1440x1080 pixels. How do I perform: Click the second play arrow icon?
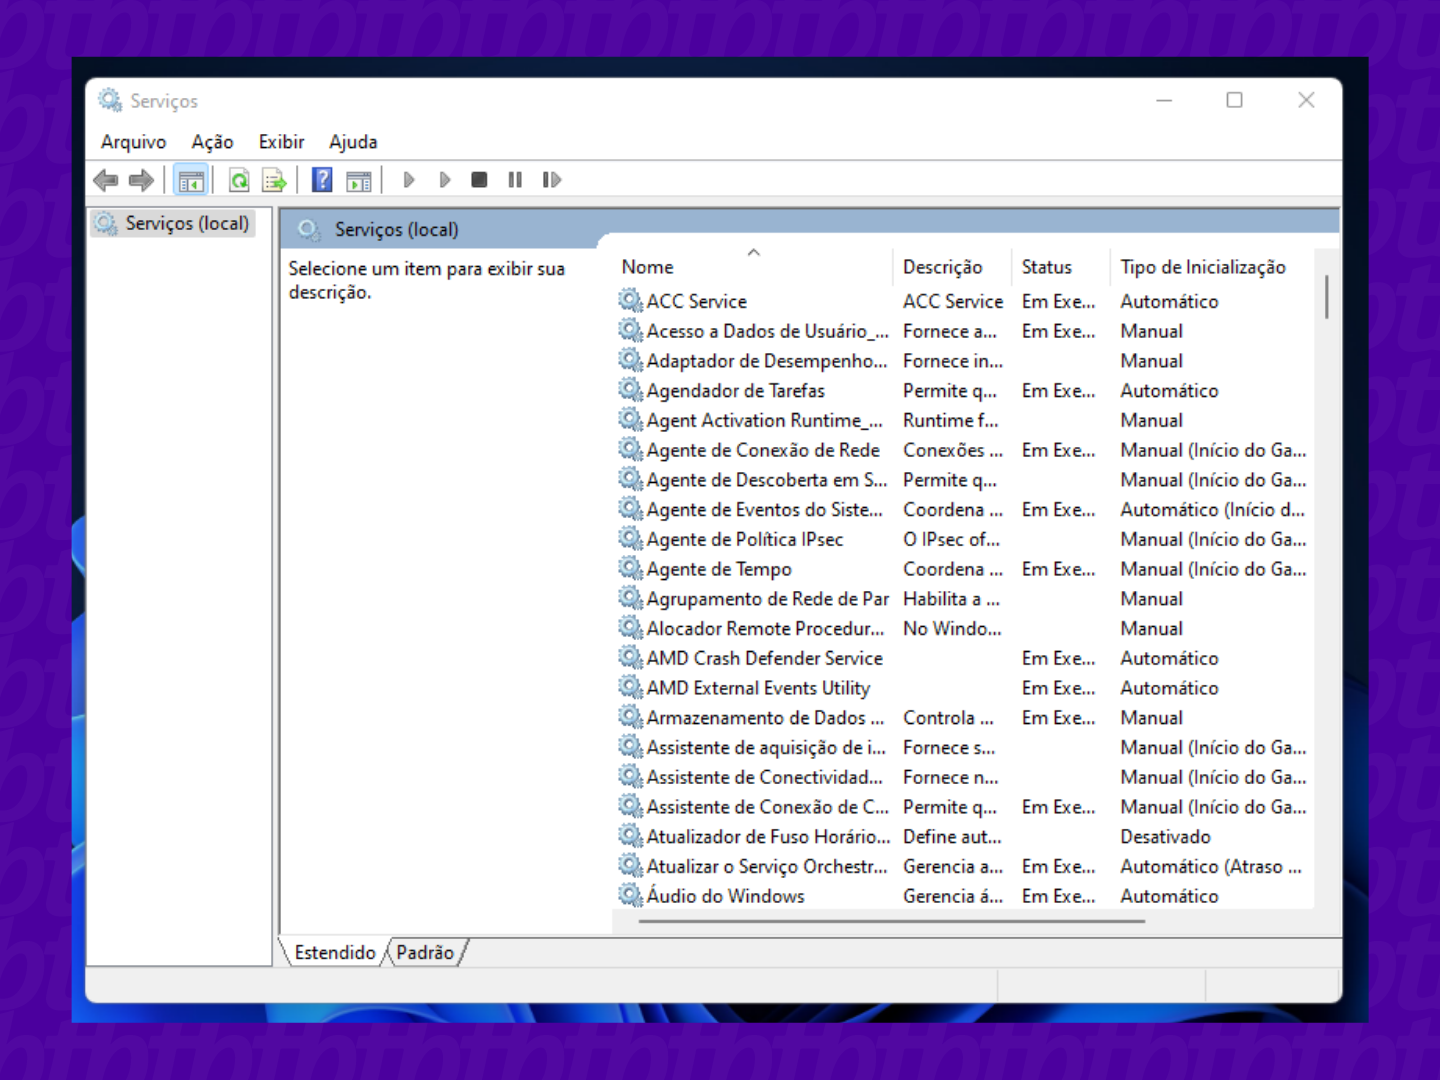click(445, 180)
